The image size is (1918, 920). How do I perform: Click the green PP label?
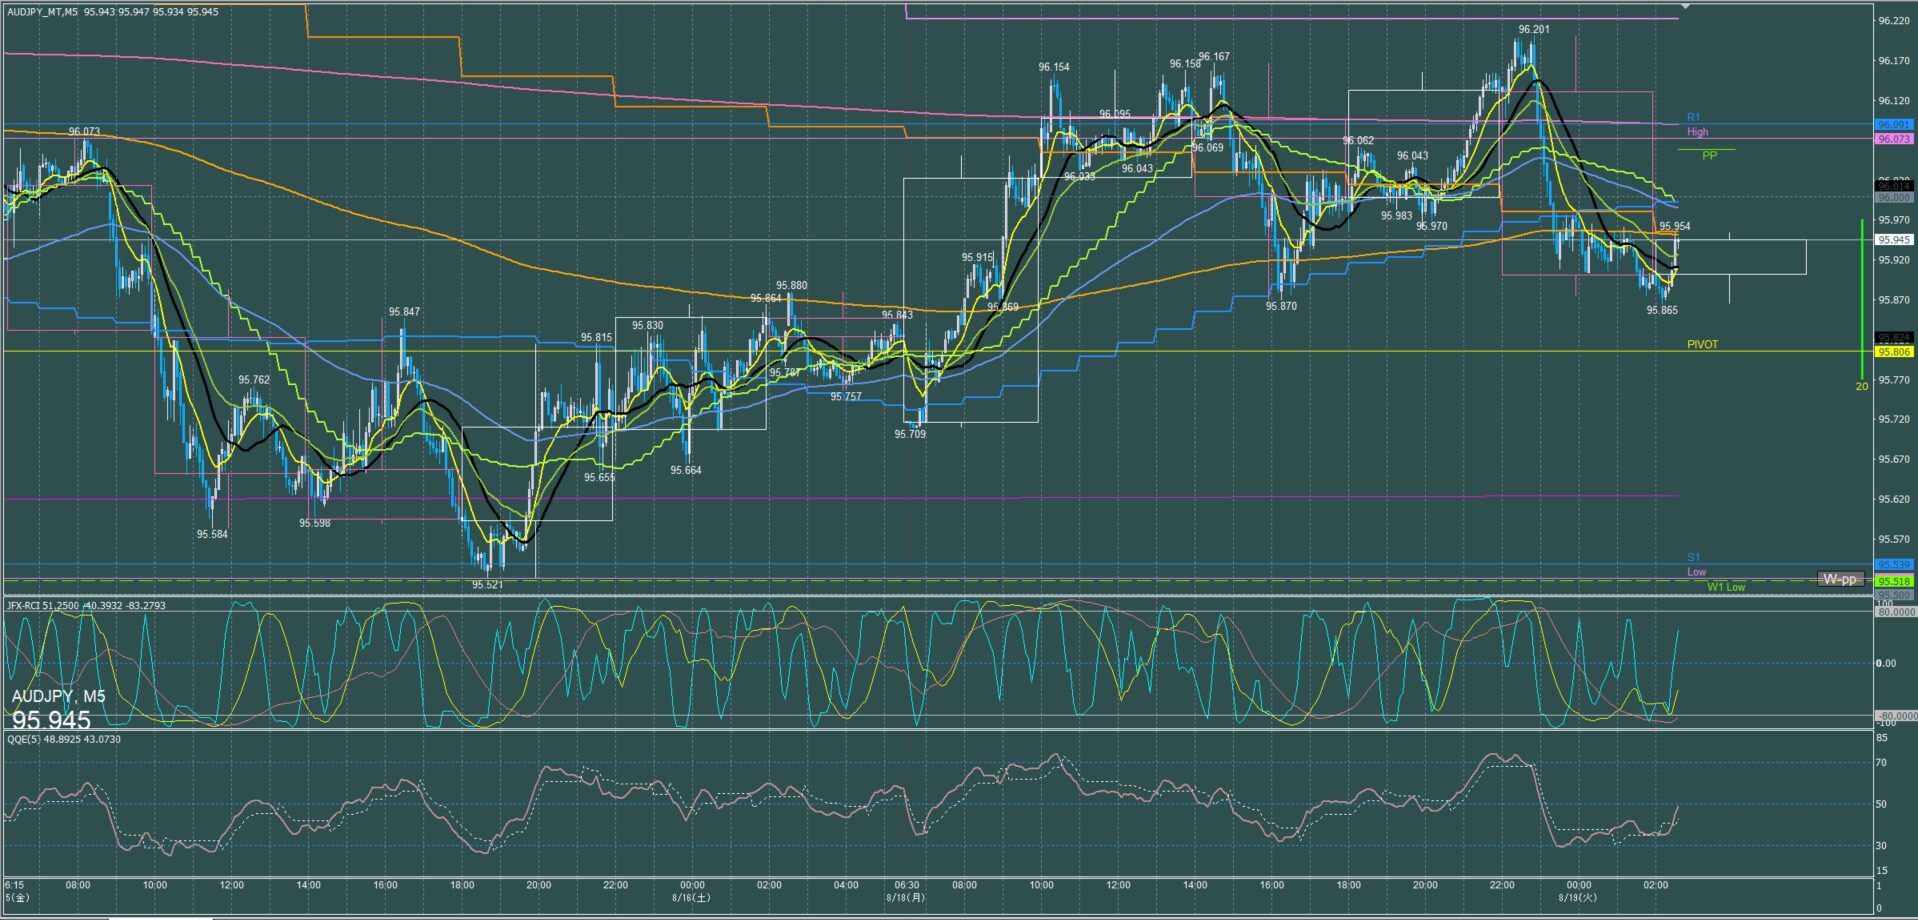1709,156
